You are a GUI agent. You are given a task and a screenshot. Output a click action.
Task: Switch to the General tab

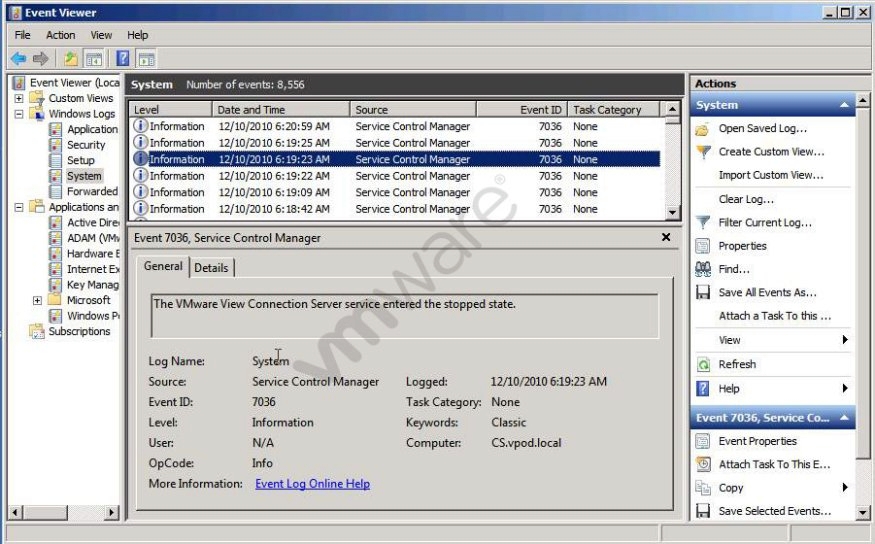click(x=163, y=266)
